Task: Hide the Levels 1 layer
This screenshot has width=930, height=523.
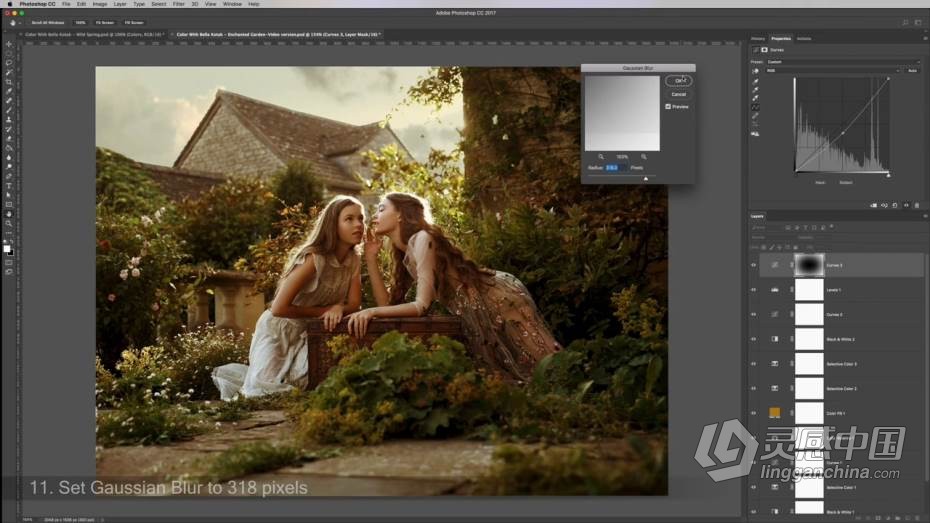Action: pyautogui.click(x=754, y=290)
